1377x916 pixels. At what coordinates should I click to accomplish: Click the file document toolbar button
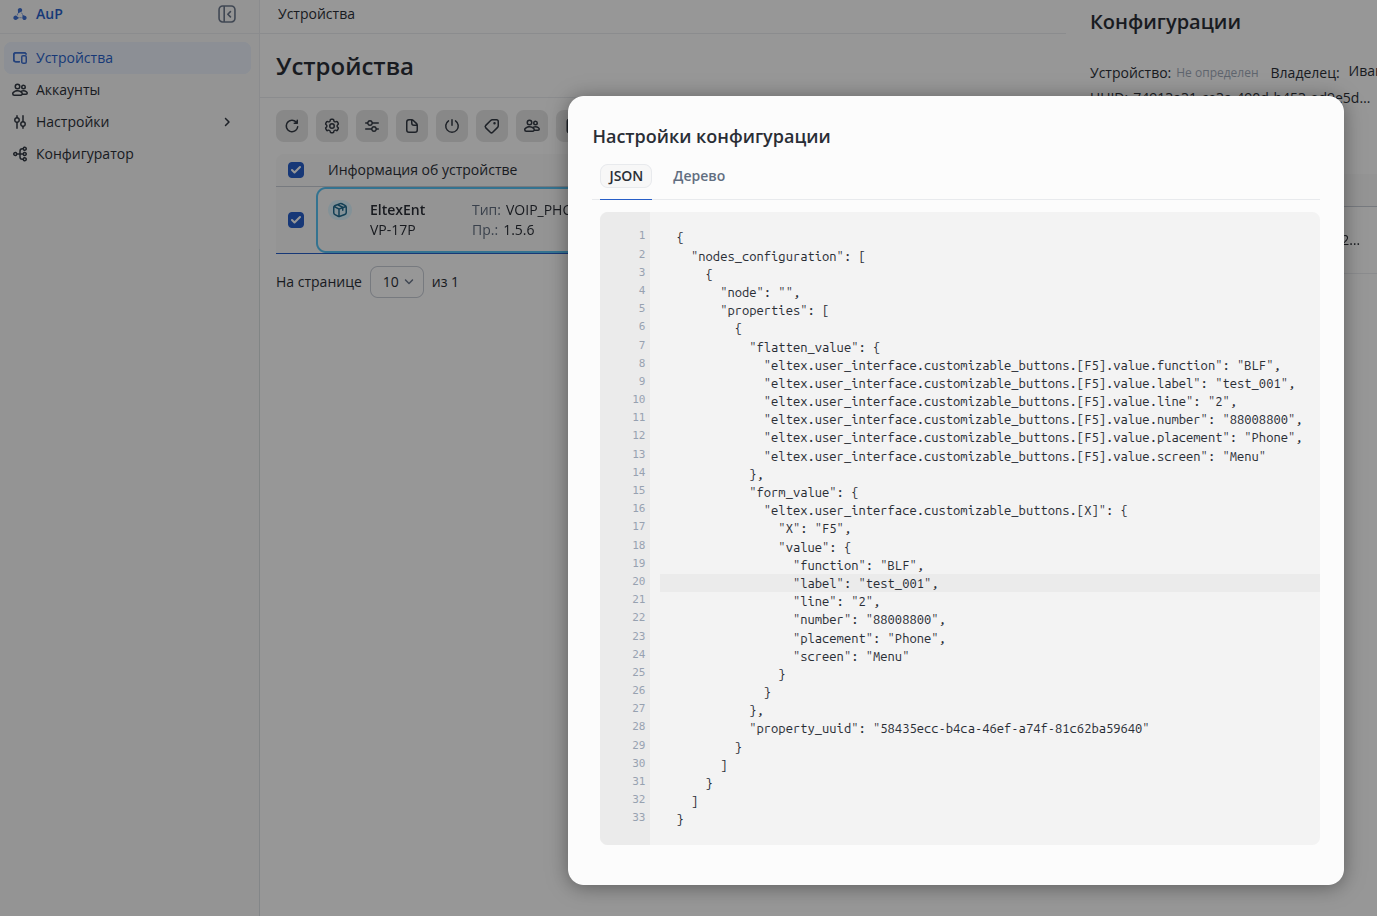[x=412, y=126]
